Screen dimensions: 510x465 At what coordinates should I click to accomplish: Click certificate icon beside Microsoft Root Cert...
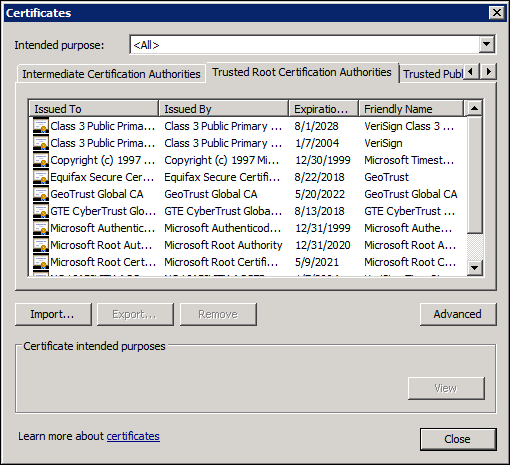coord(41,262)
